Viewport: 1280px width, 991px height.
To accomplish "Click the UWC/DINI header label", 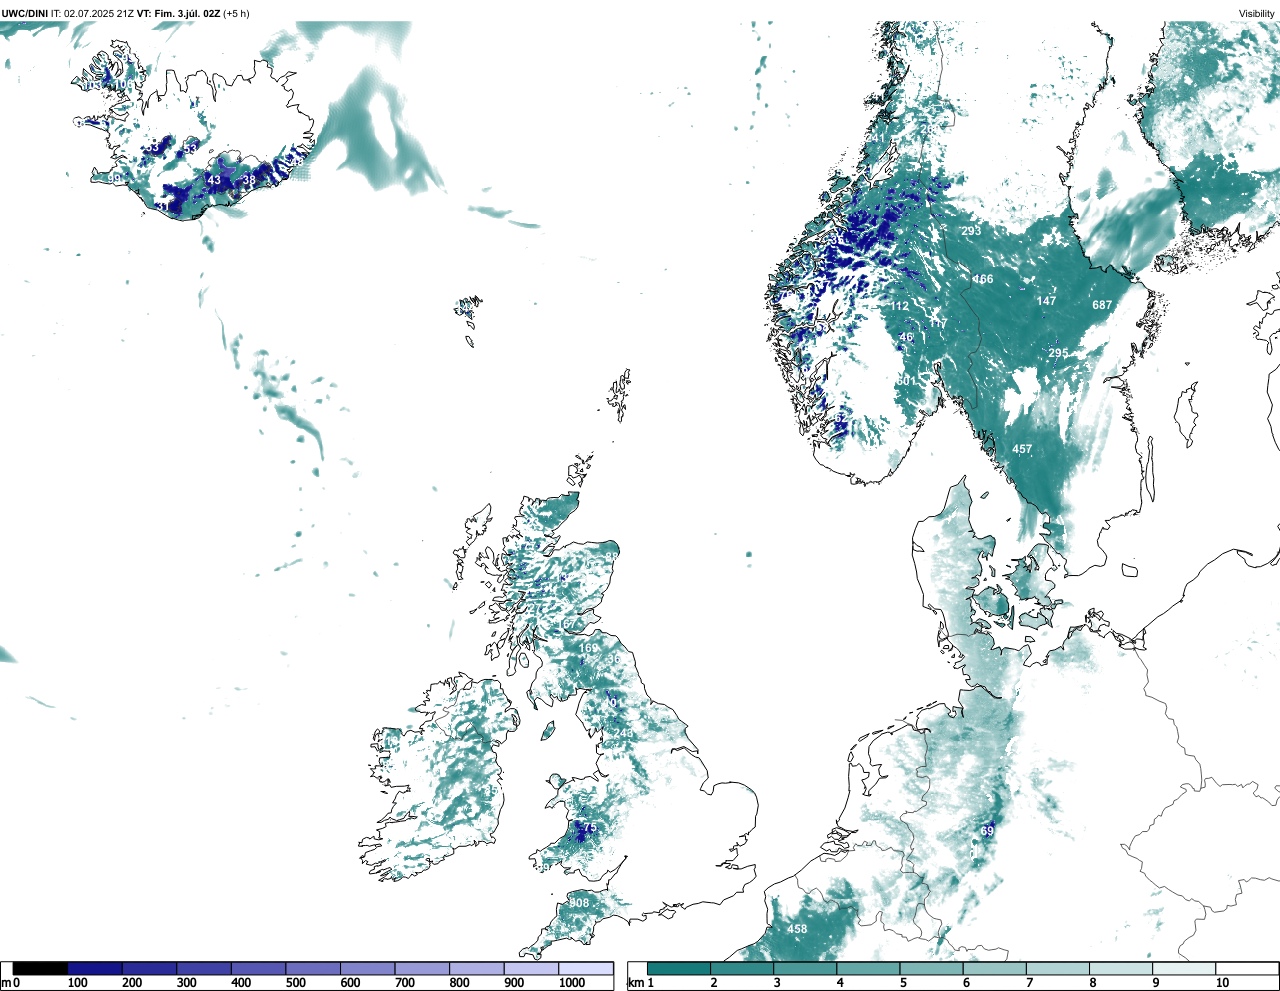I will point(25,13).
